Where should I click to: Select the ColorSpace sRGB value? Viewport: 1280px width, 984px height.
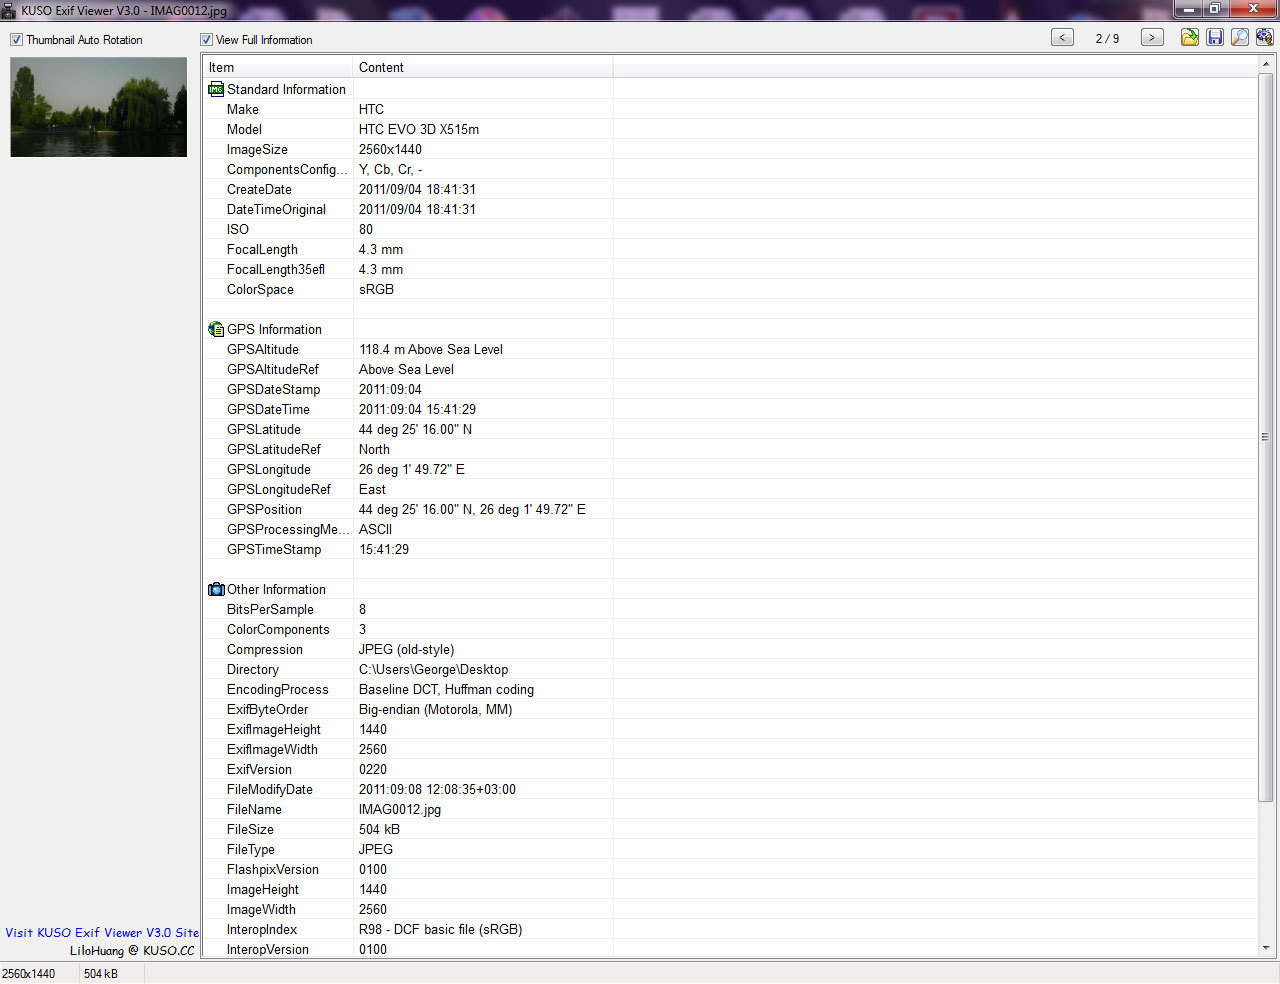376,289
